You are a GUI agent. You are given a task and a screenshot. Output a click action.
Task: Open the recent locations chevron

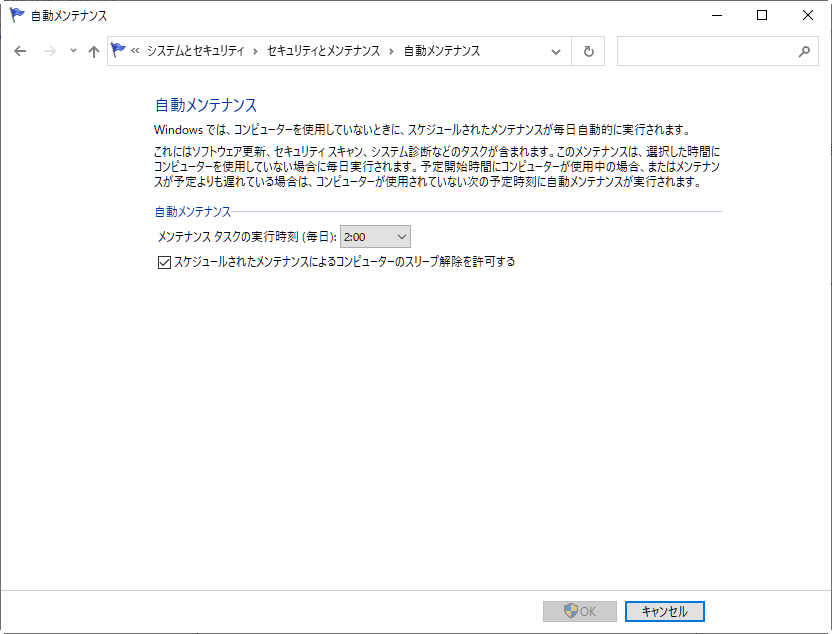73,51
